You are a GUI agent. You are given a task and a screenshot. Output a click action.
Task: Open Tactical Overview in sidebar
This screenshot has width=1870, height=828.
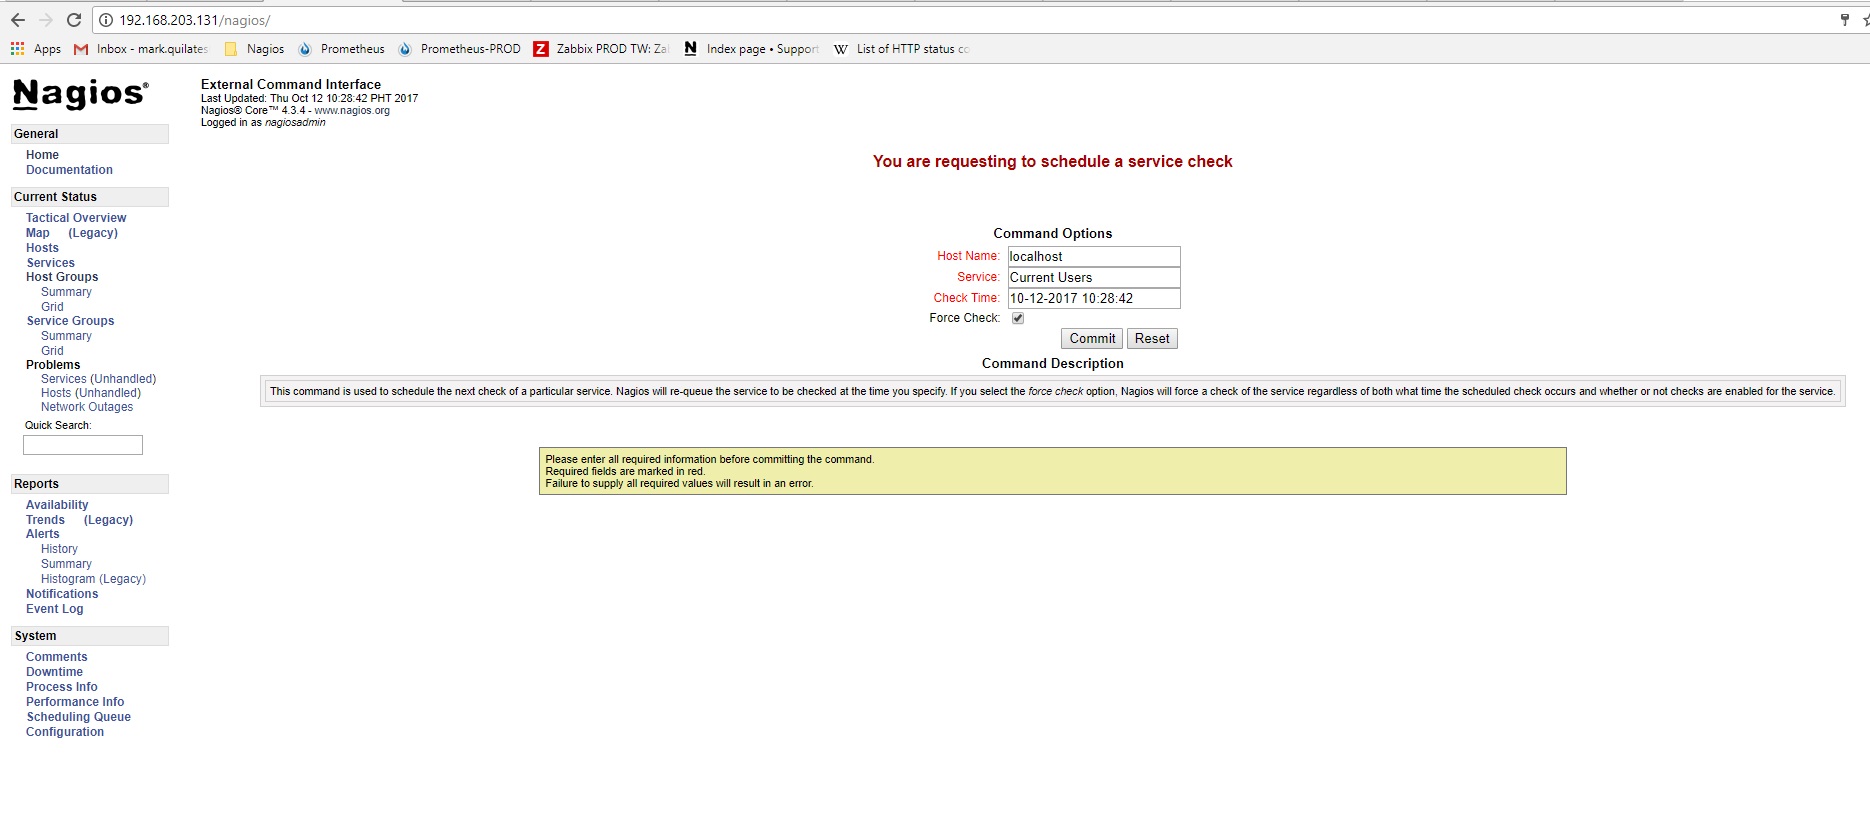coord(76,218)
